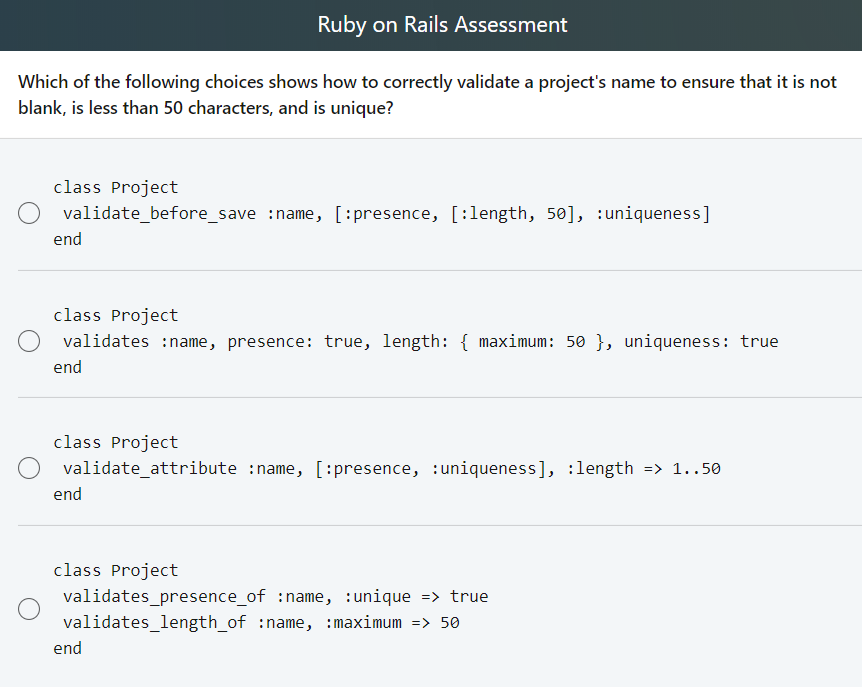Click maximum: 50 in the second option
The width and height of the screenshot is (862, 687).
(532, 341)
